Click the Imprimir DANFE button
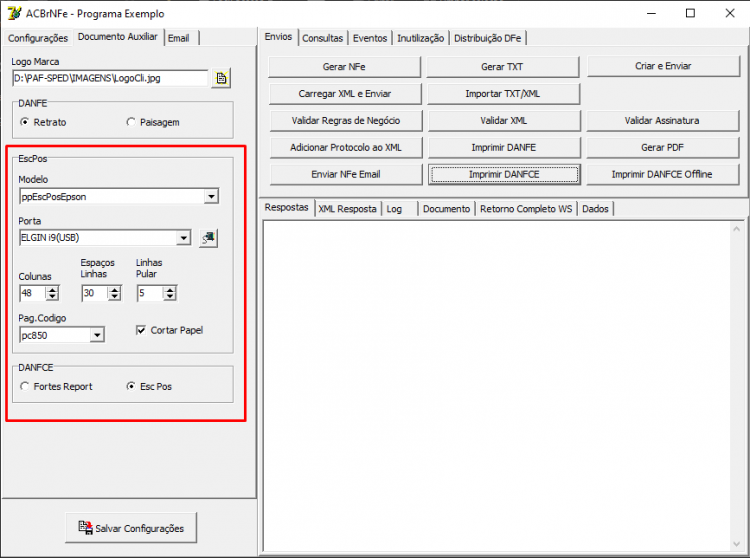 [x=504, y=147]
